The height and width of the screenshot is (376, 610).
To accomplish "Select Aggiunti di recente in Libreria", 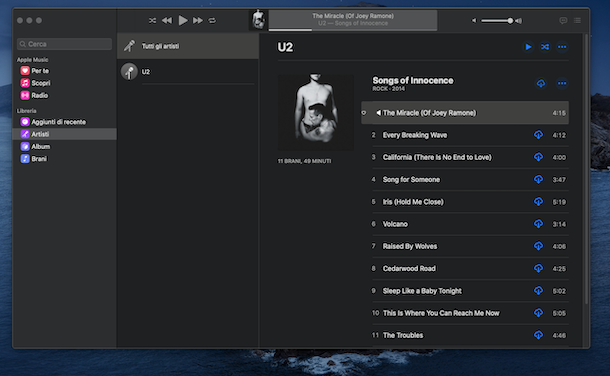I will [x=64, y=122].
